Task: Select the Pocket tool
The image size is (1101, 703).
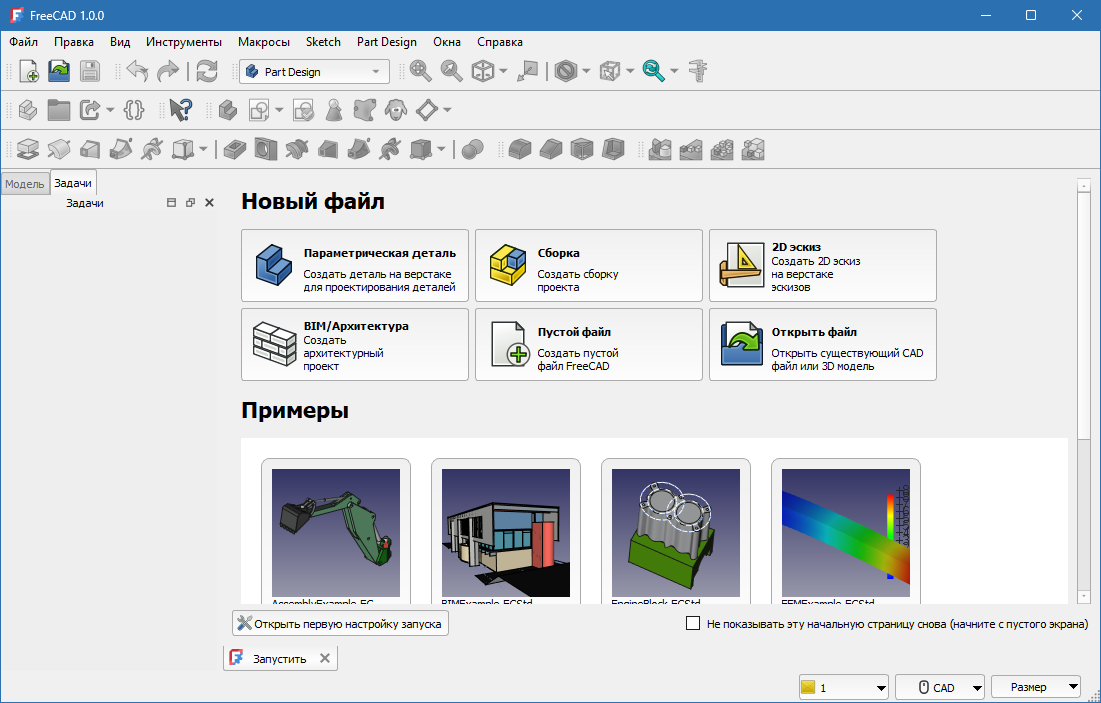Action: pyautogui.click(x=233, y=148)
